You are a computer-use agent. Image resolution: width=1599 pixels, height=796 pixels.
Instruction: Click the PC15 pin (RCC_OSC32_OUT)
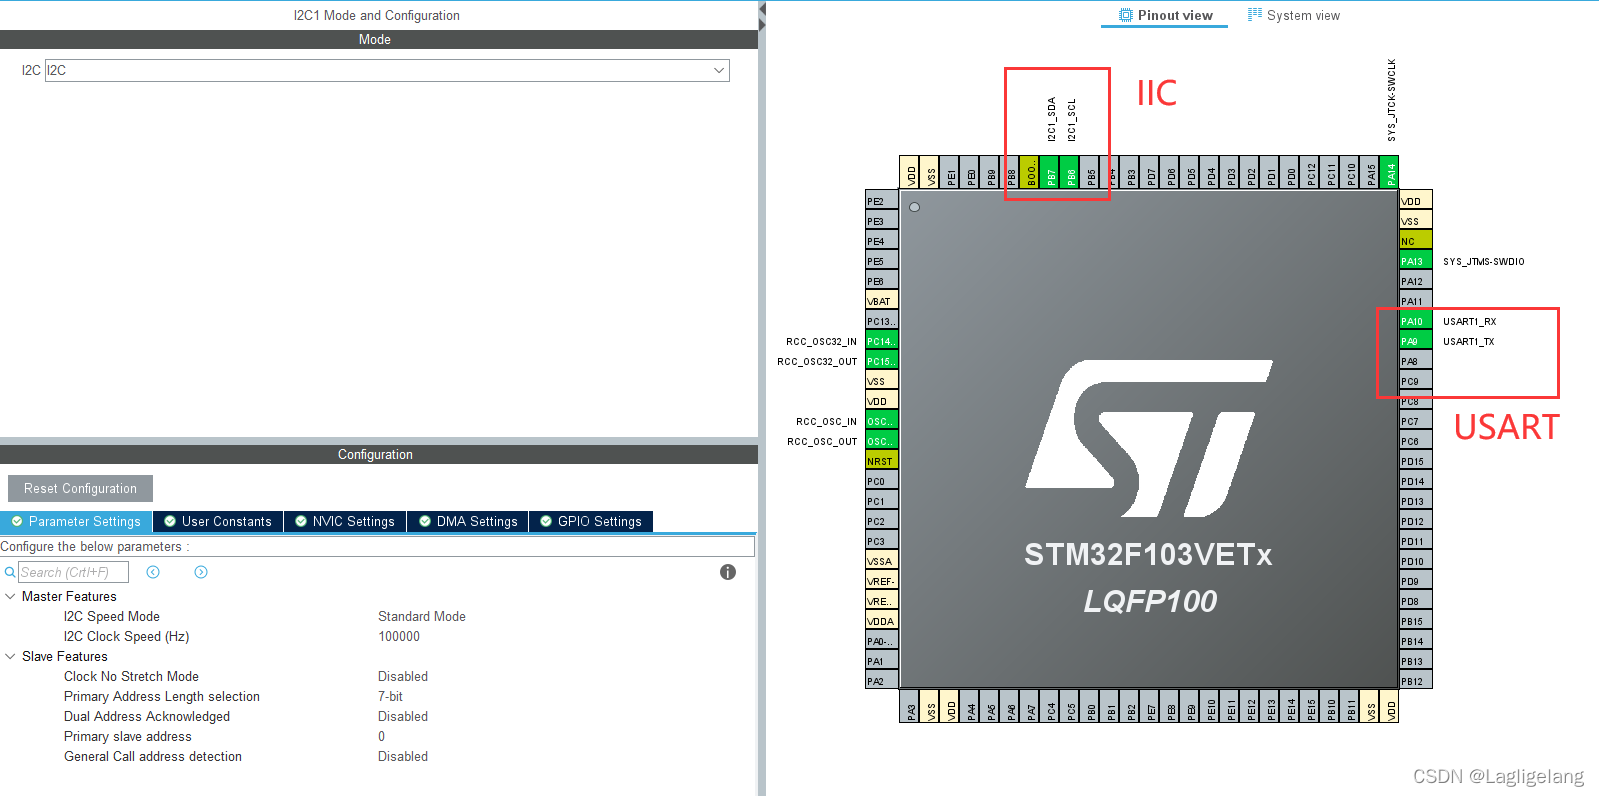[x=882, y=361]
